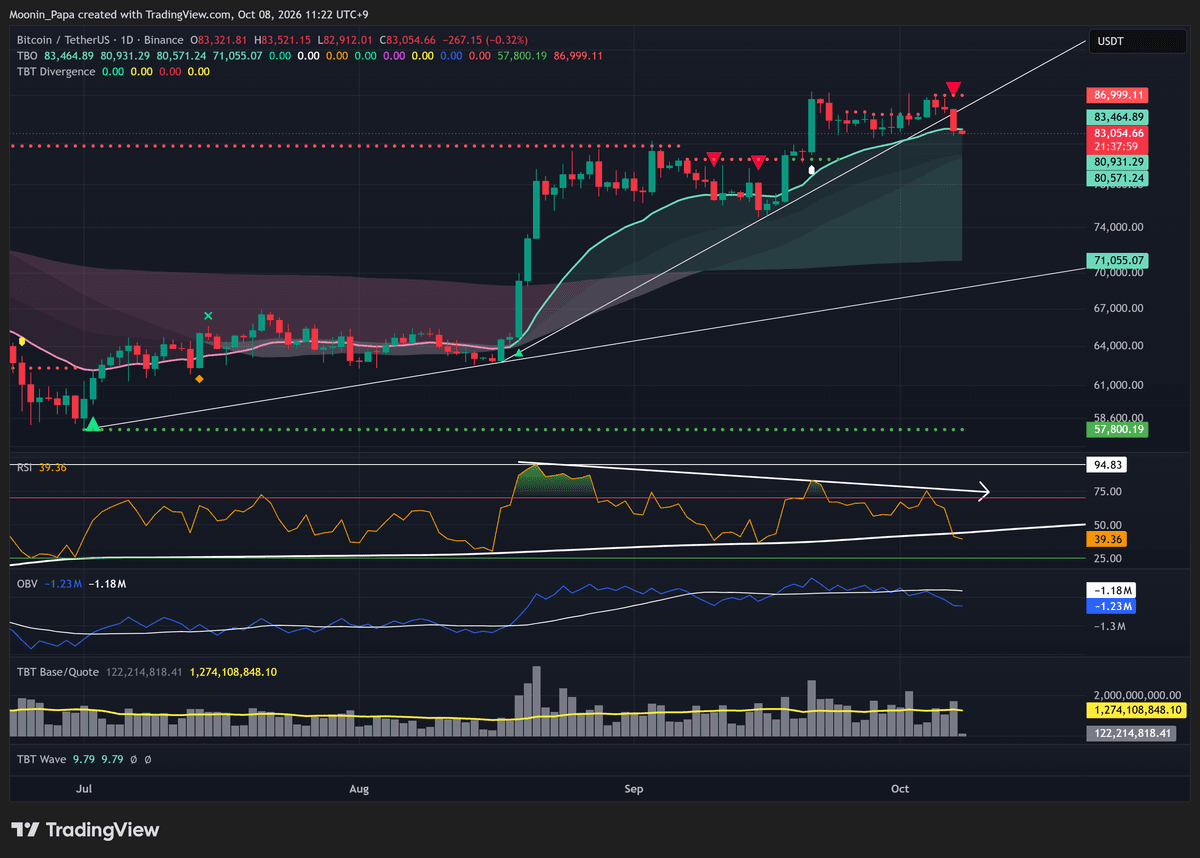This screenshot has height=858, width=1200.
Task: Click the 83,464.89 label on the price axis
Action: click(x=1118, y=117)
